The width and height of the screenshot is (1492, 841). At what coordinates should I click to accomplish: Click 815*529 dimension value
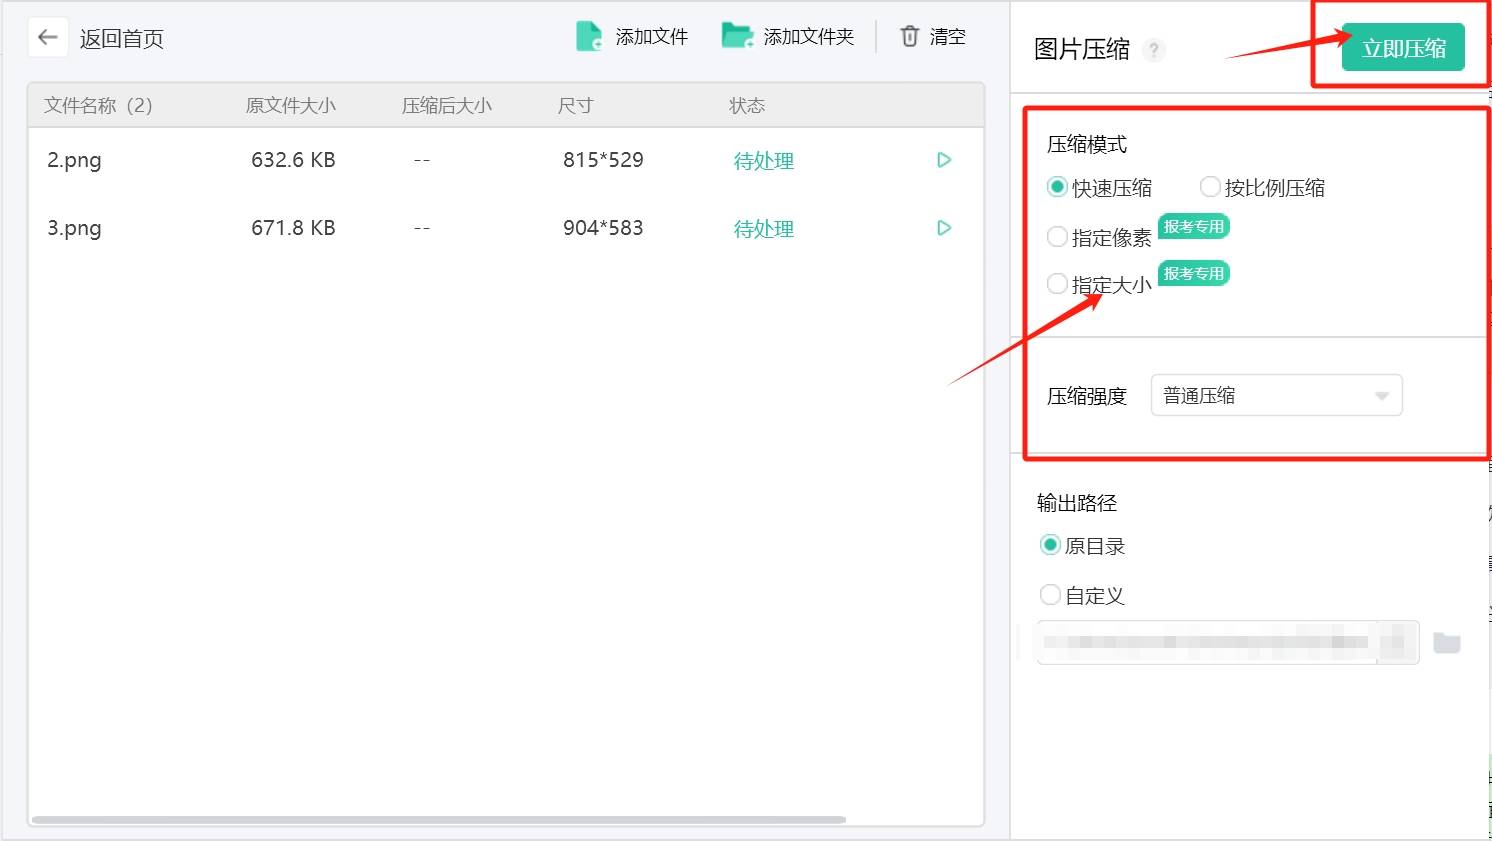pyautogui.click(x=603, y=160)
